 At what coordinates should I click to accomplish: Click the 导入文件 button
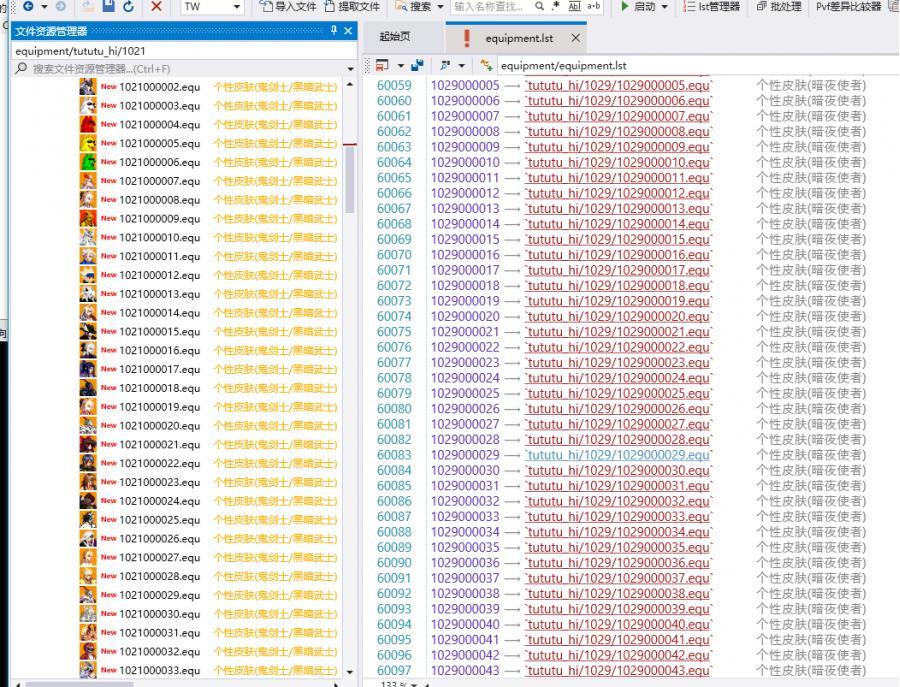[x=288, y=6]
